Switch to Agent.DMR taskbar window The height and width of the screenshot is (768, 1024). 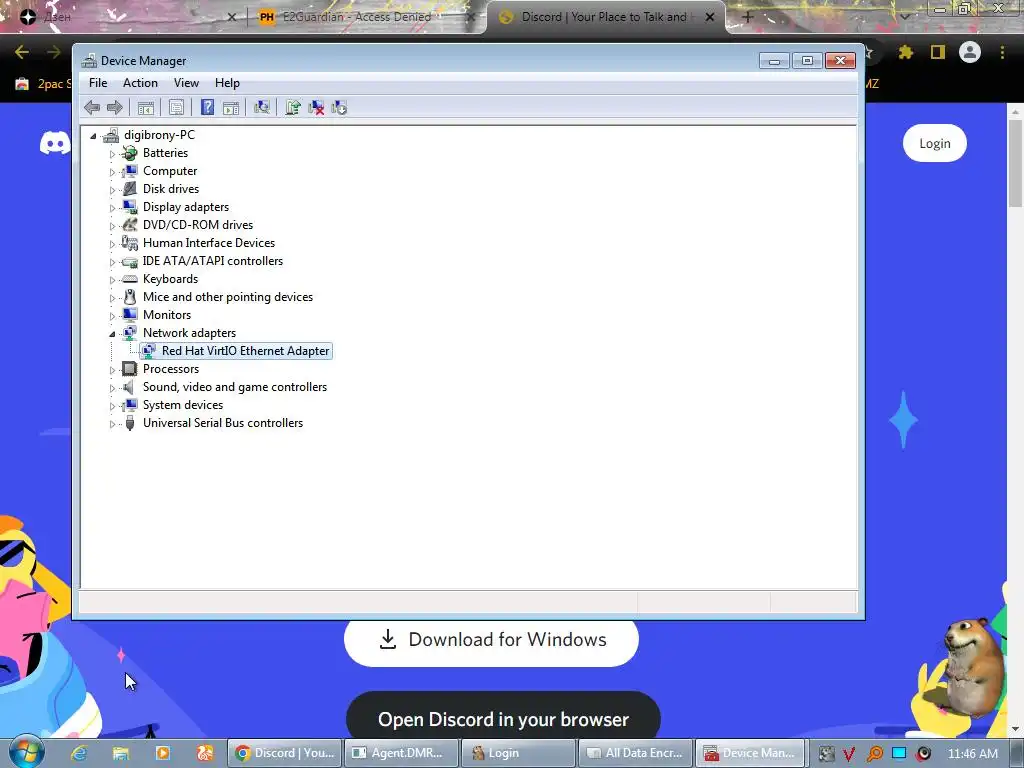[x=401, y=753]
